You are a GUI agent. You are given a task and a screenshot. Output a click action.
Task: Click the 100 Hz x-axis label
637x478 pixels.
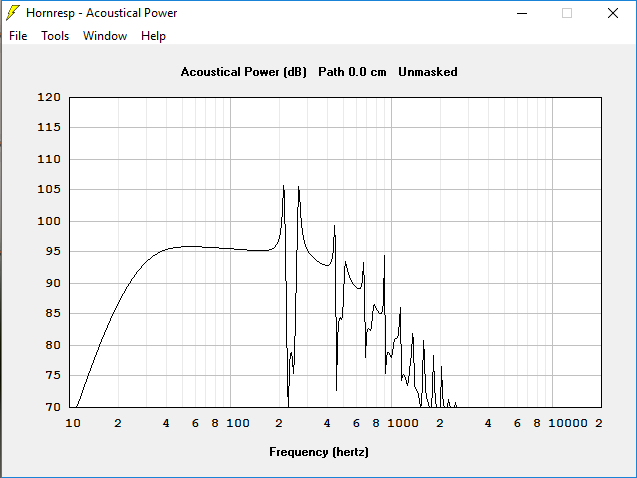click(x=238, y=423)
